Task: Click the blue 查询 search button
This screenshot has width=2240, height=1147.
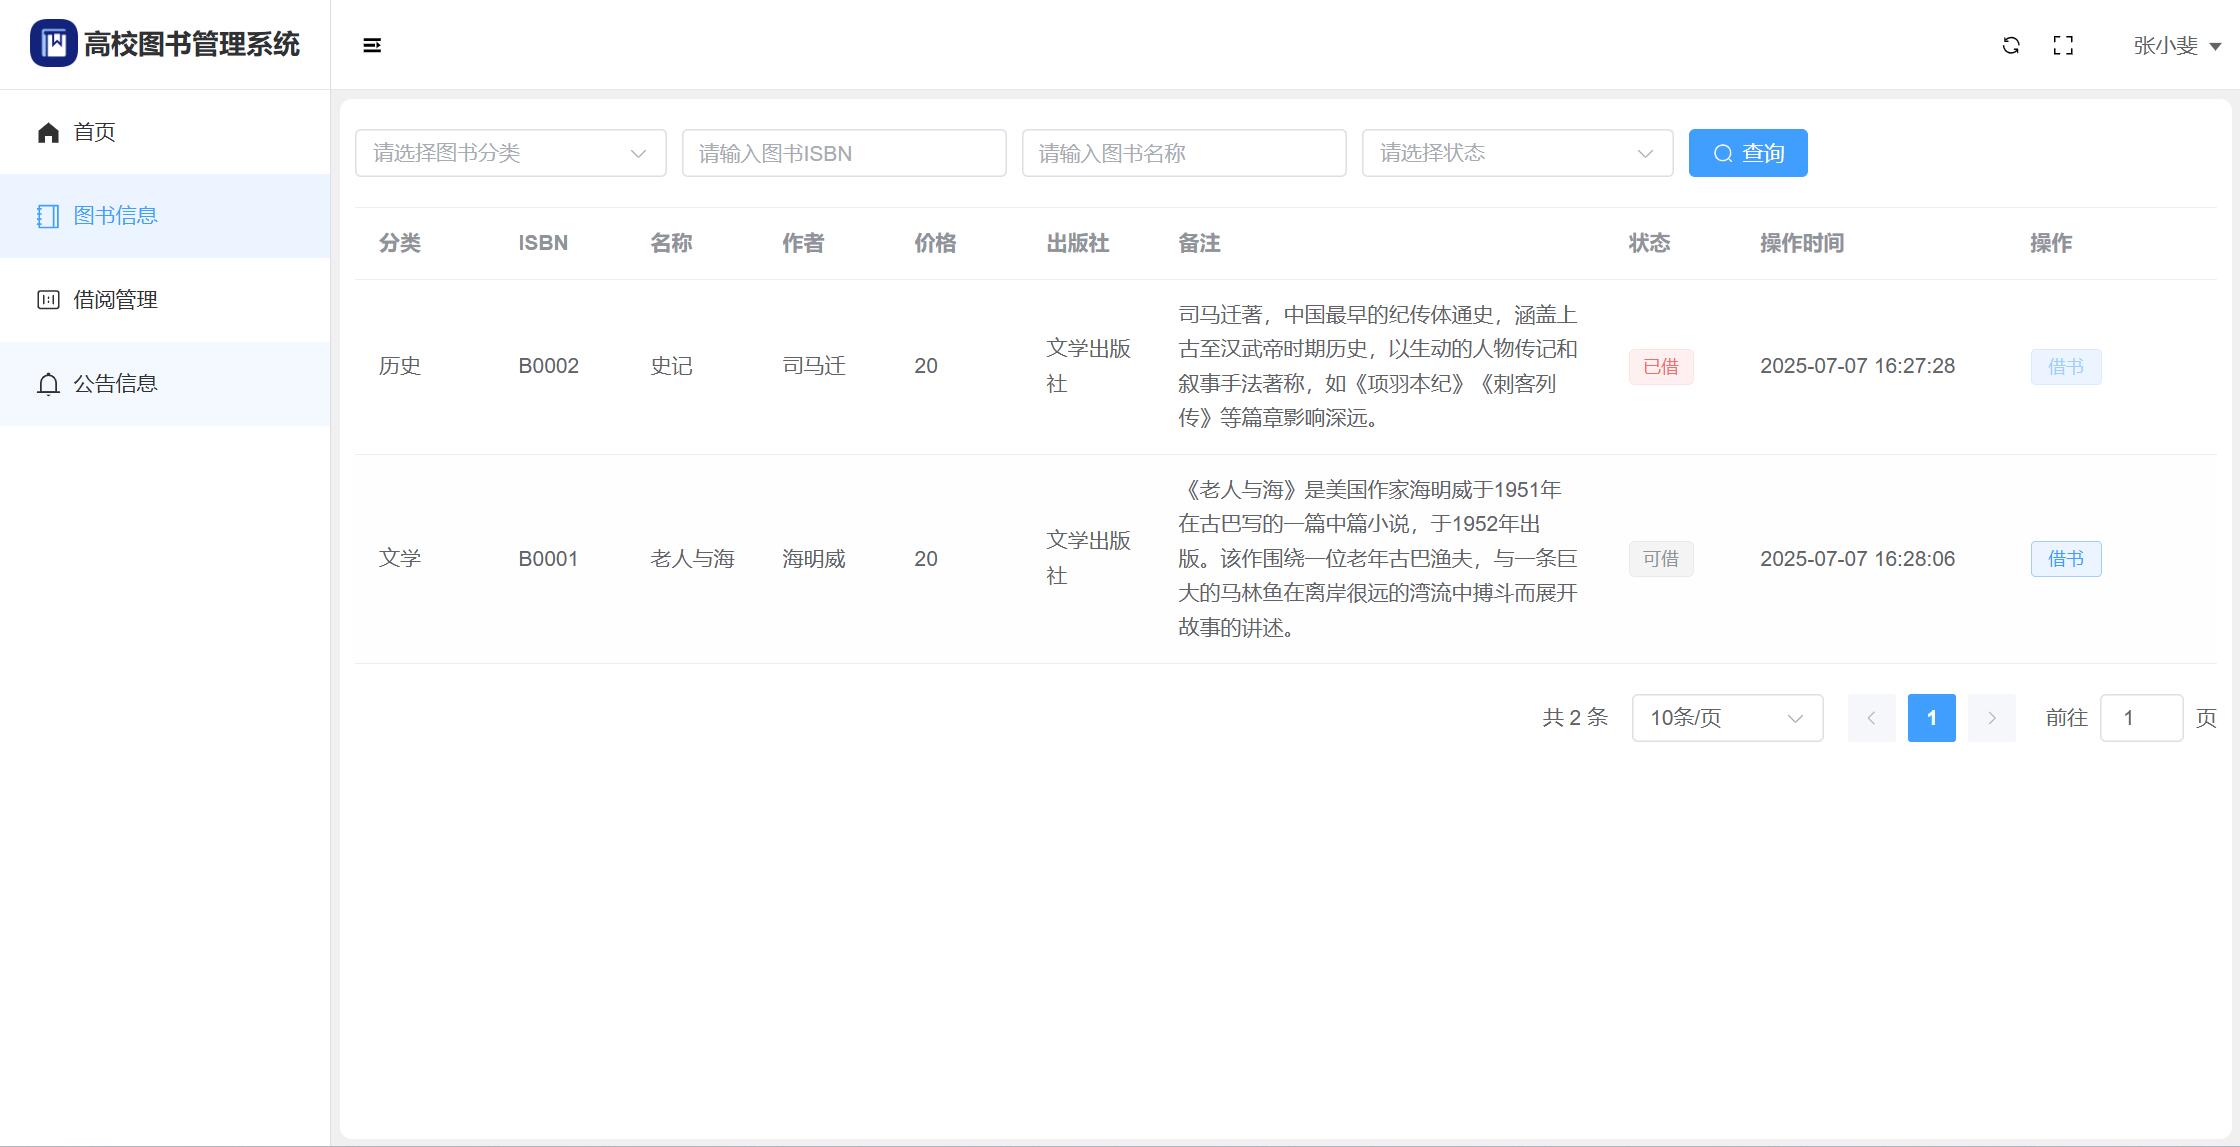Action: [1747, 153]
